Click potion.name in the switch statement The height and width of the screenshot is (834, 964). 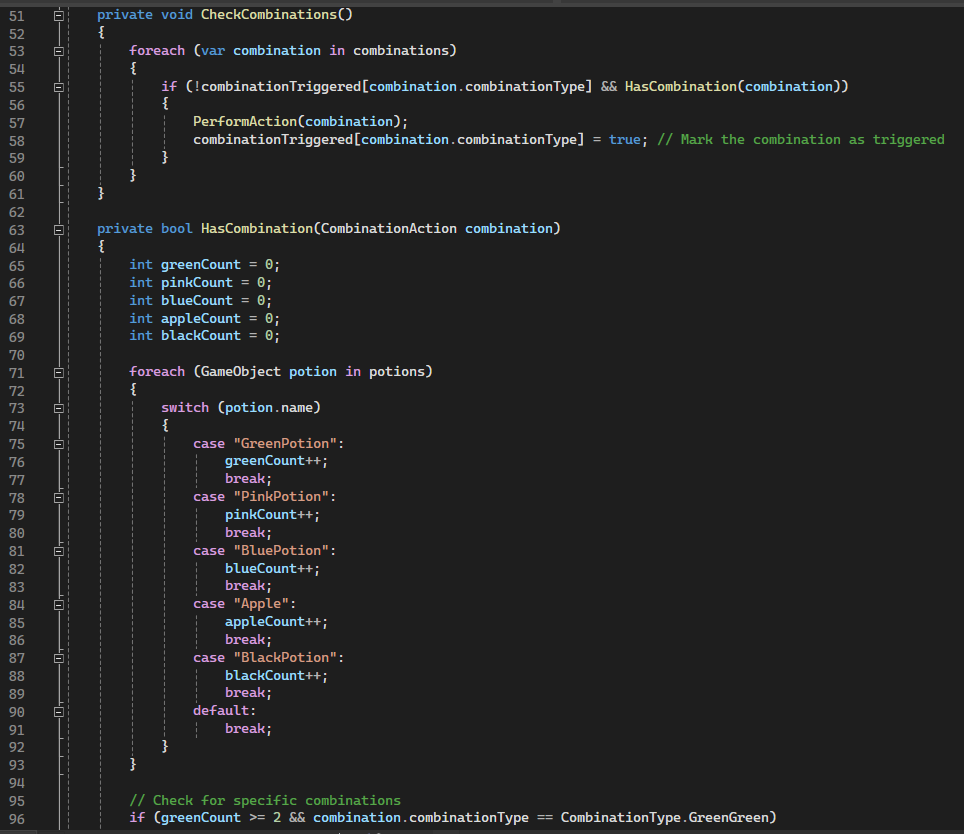pyautogui.click(x=269, y=407)
